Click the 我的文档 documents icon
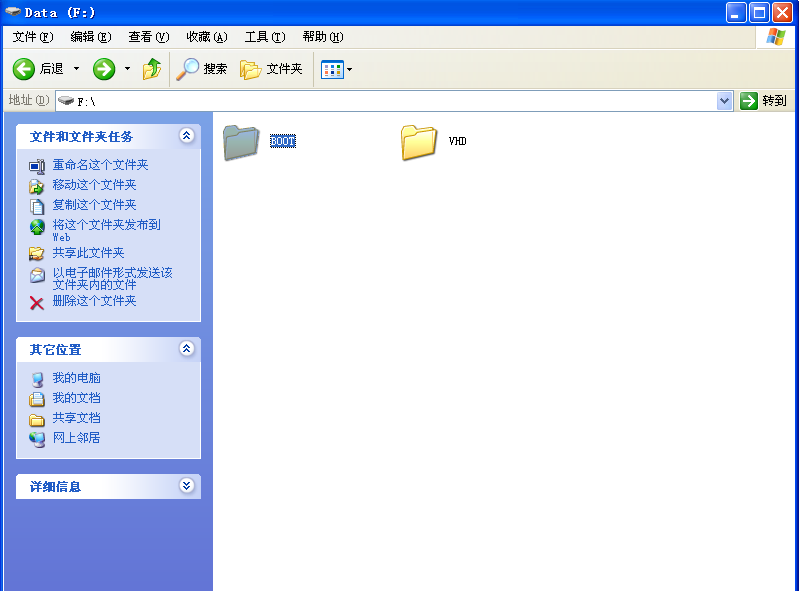This screenshot has width=799, height=591. click(x=37, y=399)
